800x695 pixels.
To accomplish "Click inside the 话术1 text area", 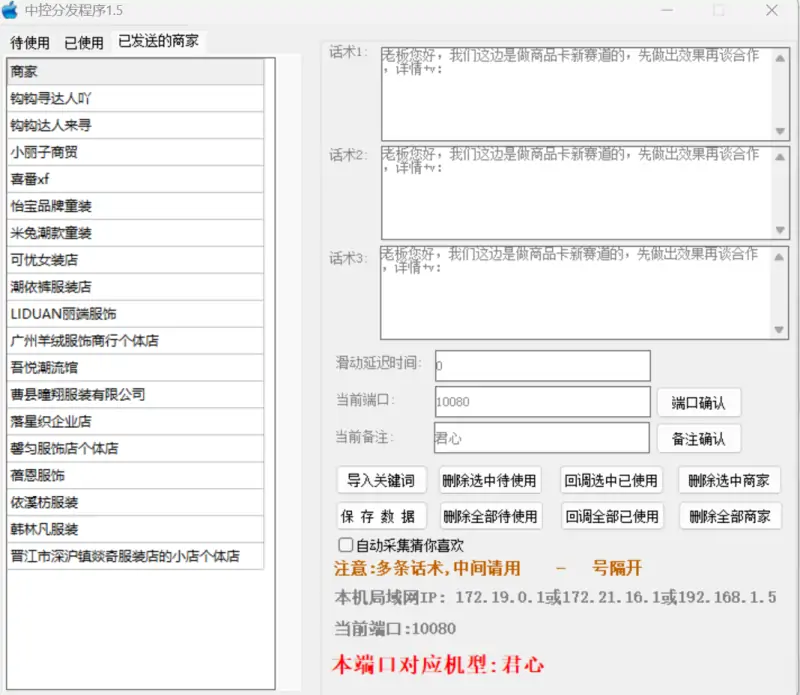I will (x=570, y=90).
